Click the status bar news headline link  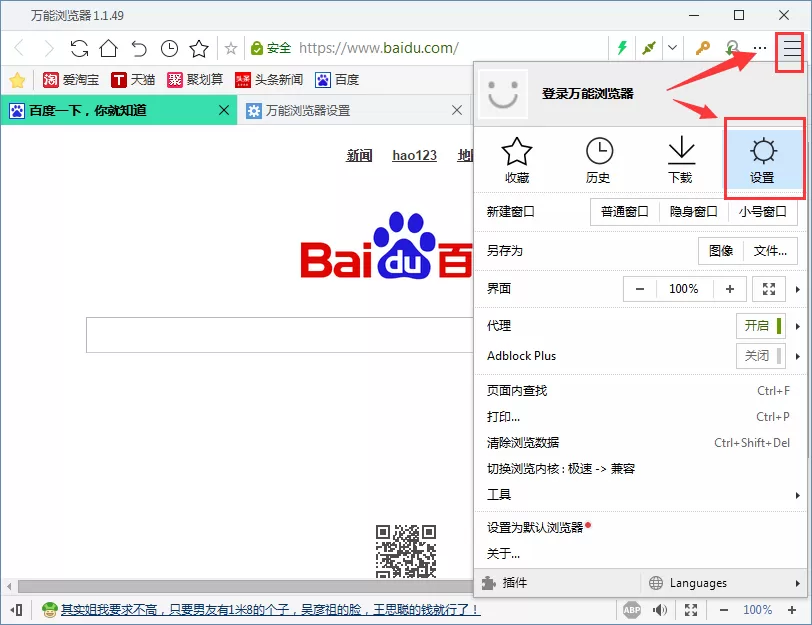tap(271, 609)
